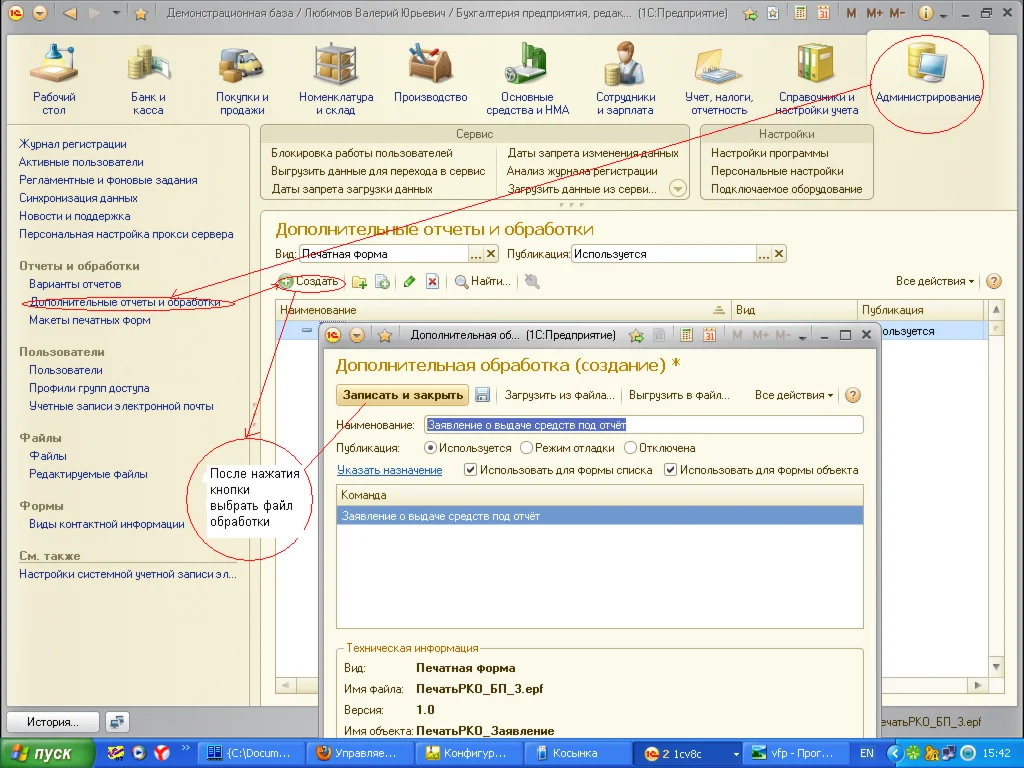Open the Покупки и продажи section
The width and height of the screenshot is (1024, 768).
242,79
